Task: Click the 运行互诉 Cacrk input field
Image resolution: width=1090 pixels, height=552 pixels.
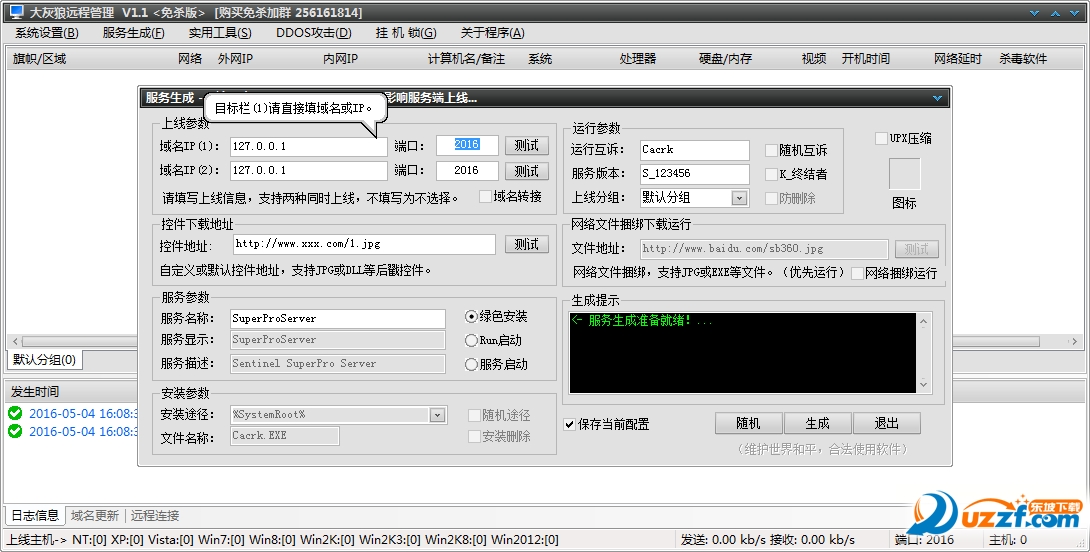Action: [695, 149]
